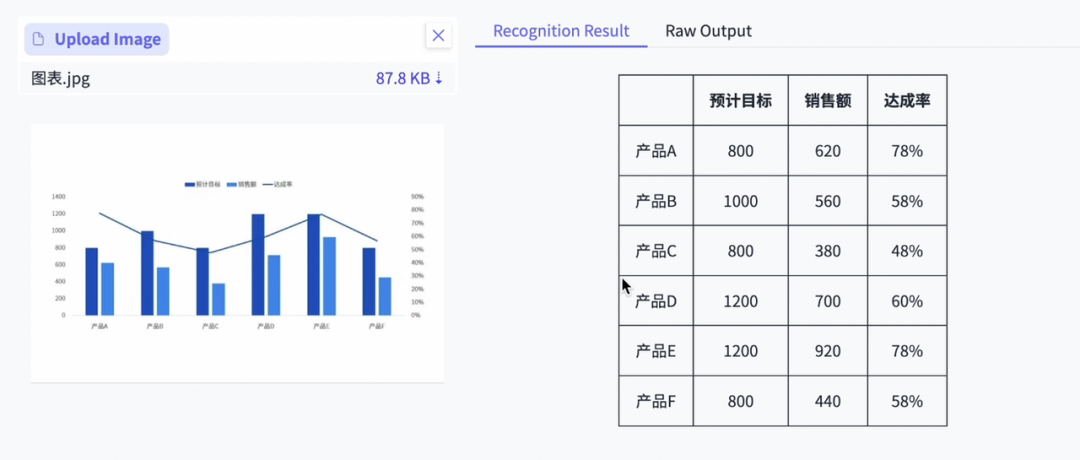Click the 销售额 column header
Image resolution: width=1080 pixels, height=460 pixels.
[x=828, y=101]
